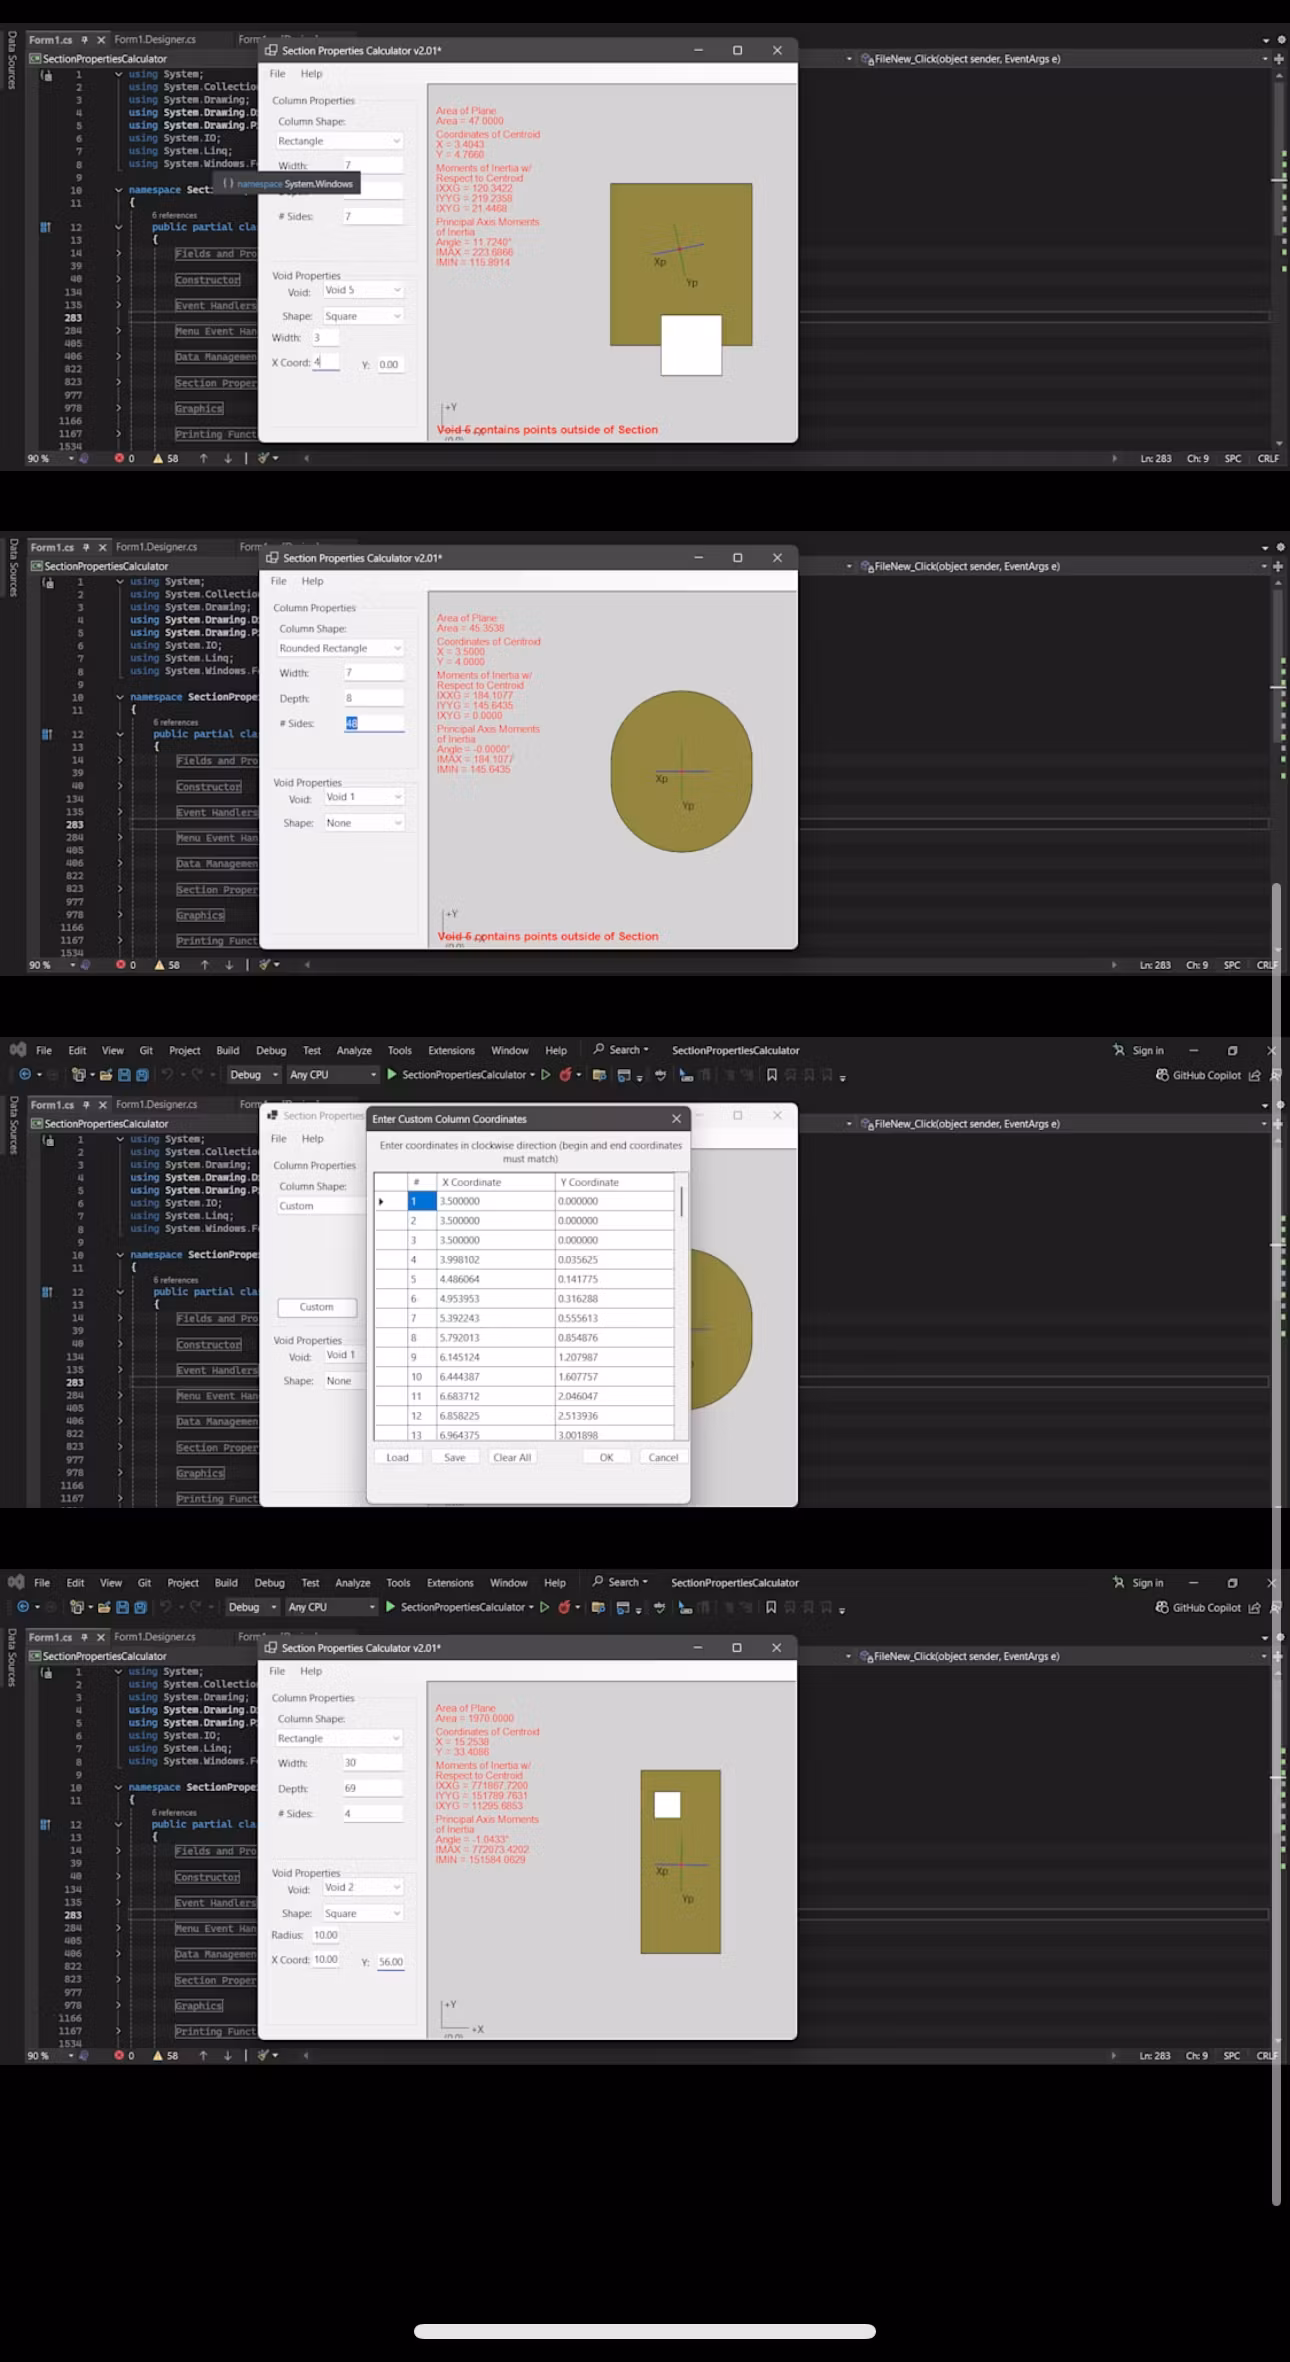
Task: Open Analyze menu above the coordinates dialog
Action: (354, 1050)
